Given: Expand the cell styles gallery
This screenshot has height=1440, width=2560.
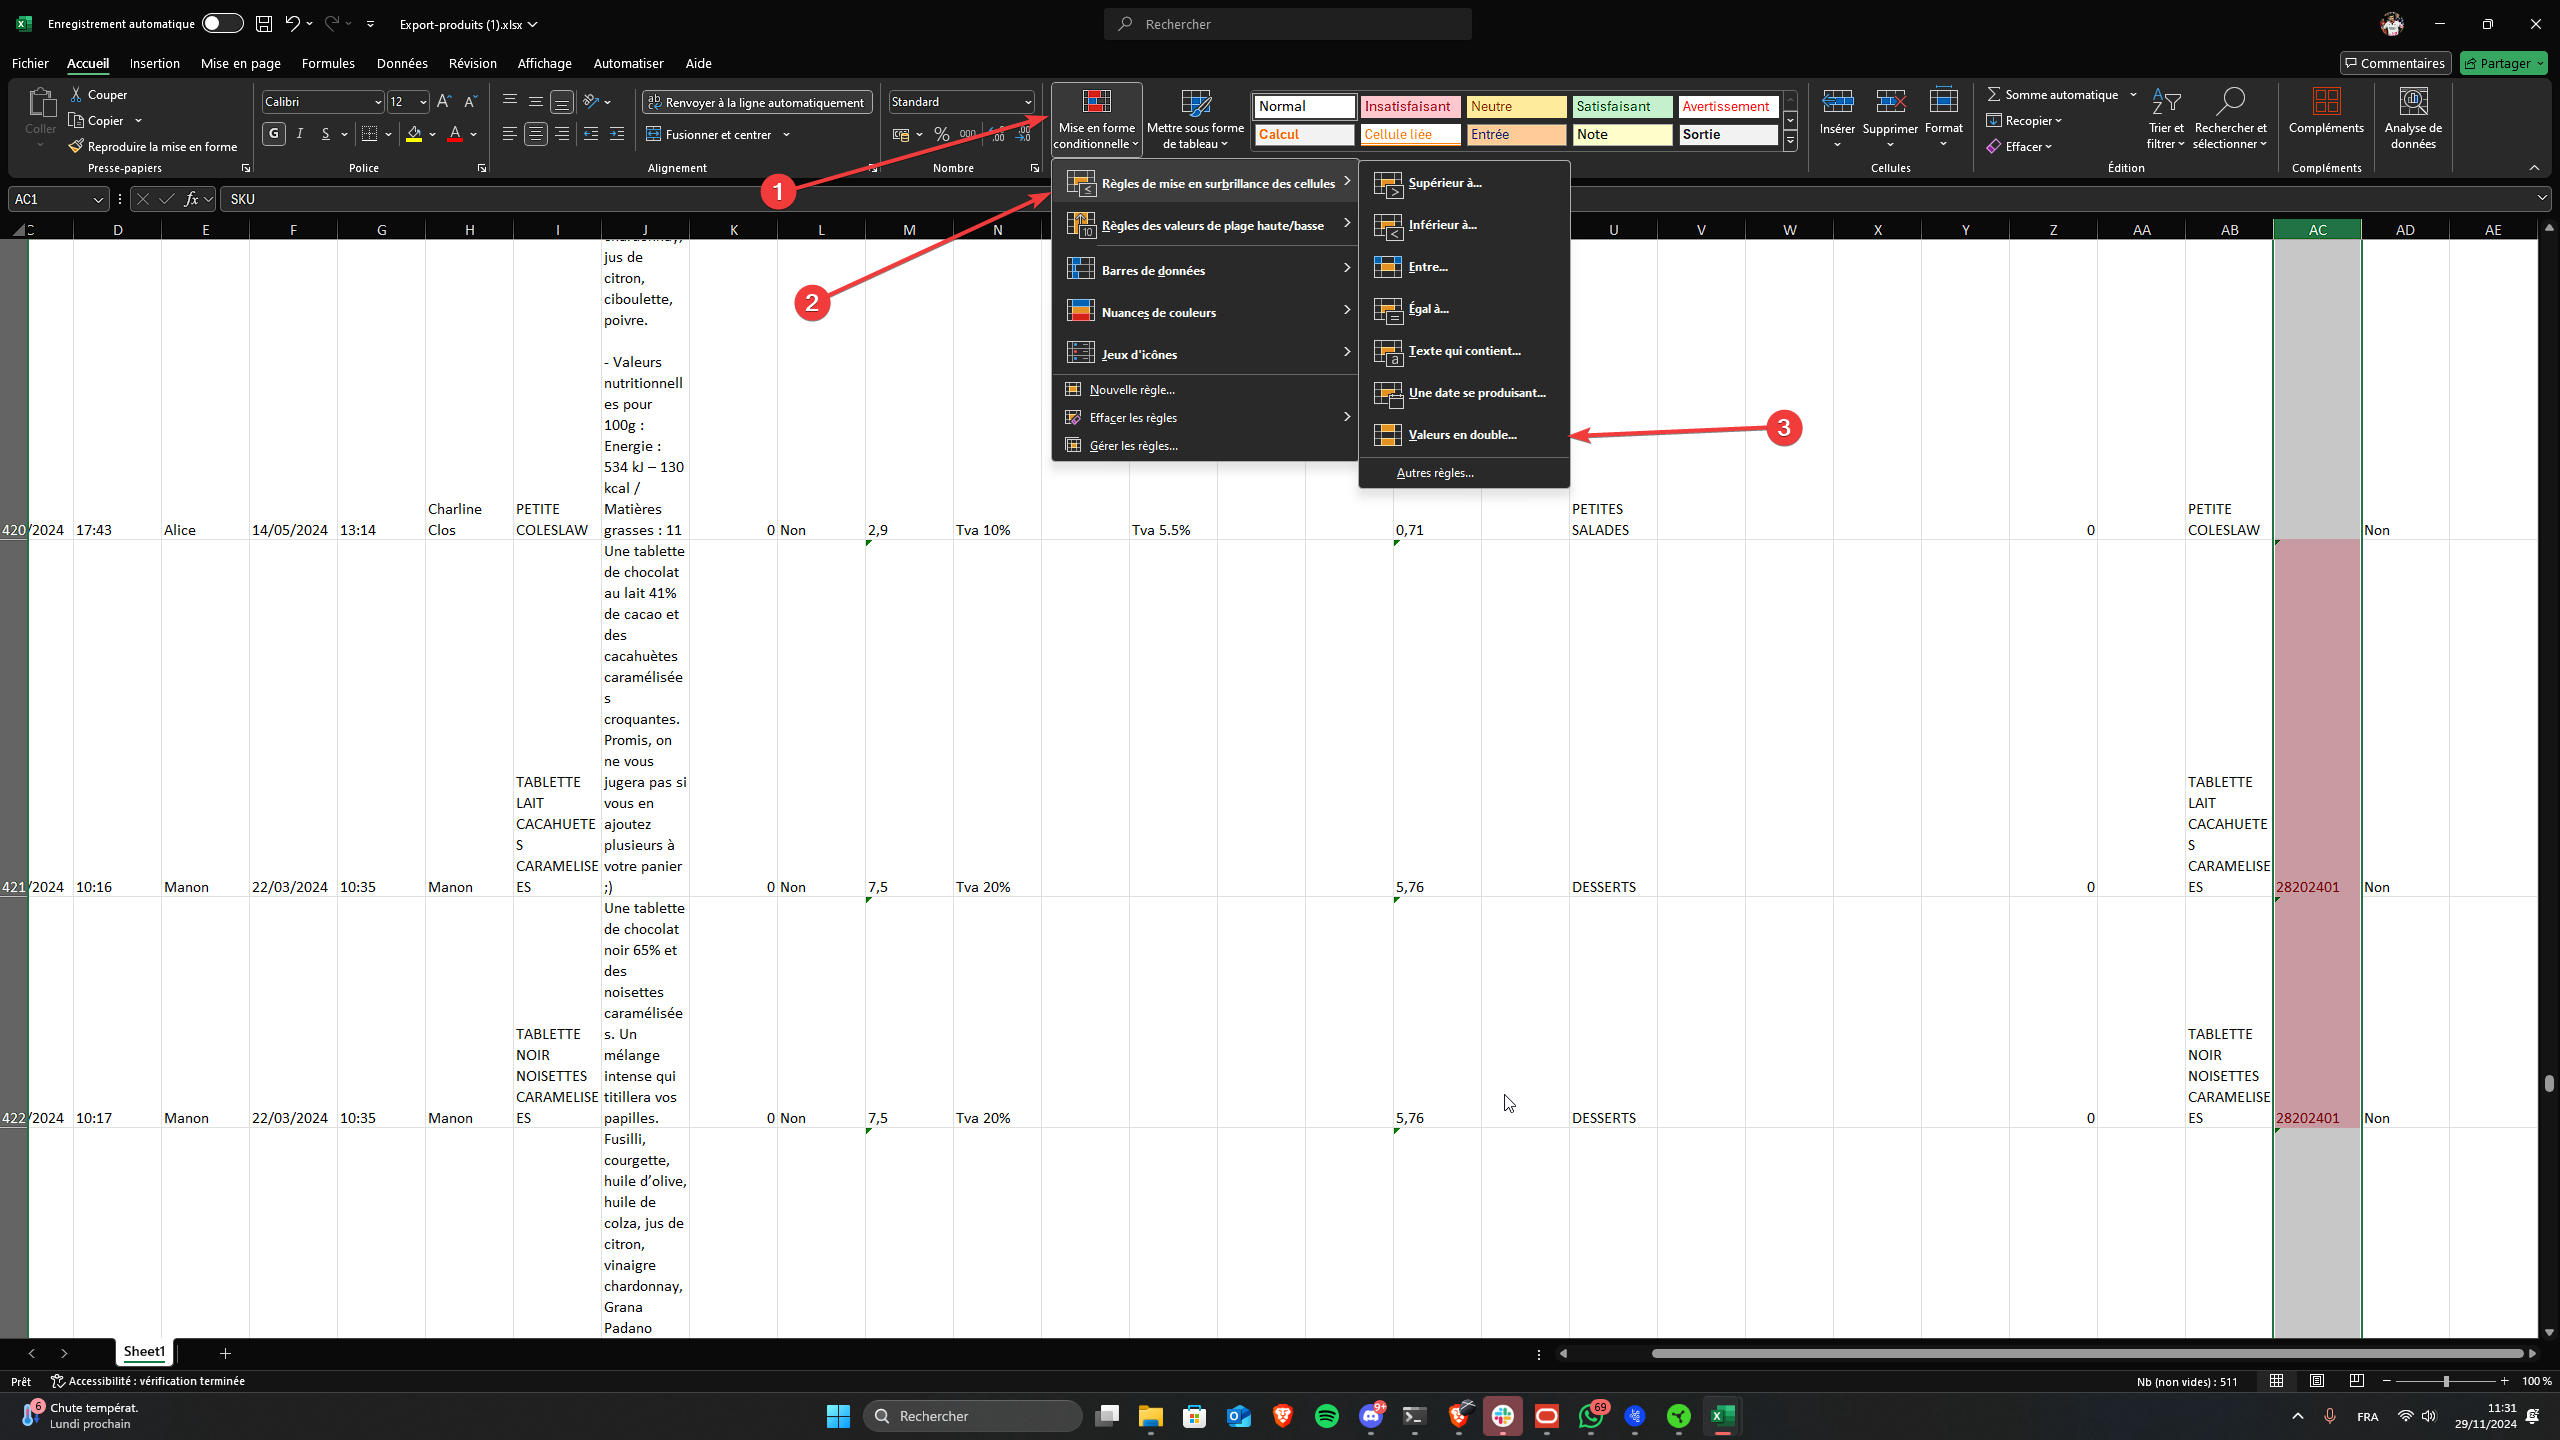Looking at the screenshot, I should pos(1790,143).
